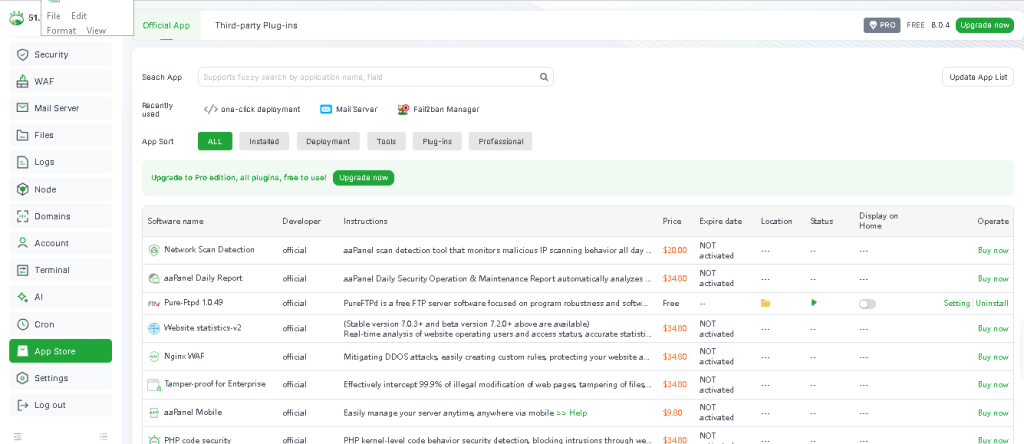This screenshot has width=1024, height=444.
Task: Click Buy now for aaPanel Daily Report
Action: point(993,278)
